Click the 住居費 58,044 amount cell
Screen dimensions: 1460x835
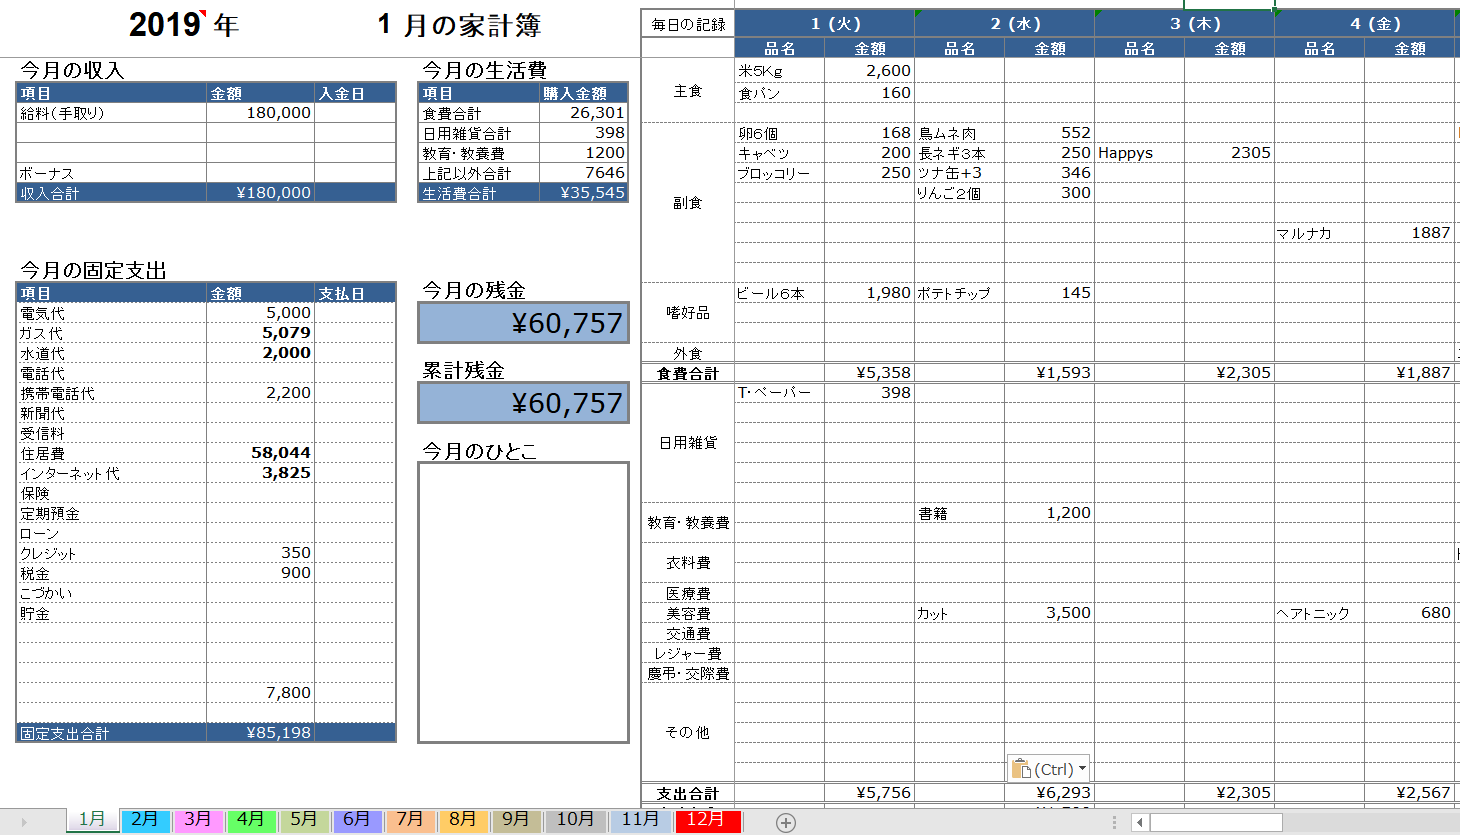(260, 453)
